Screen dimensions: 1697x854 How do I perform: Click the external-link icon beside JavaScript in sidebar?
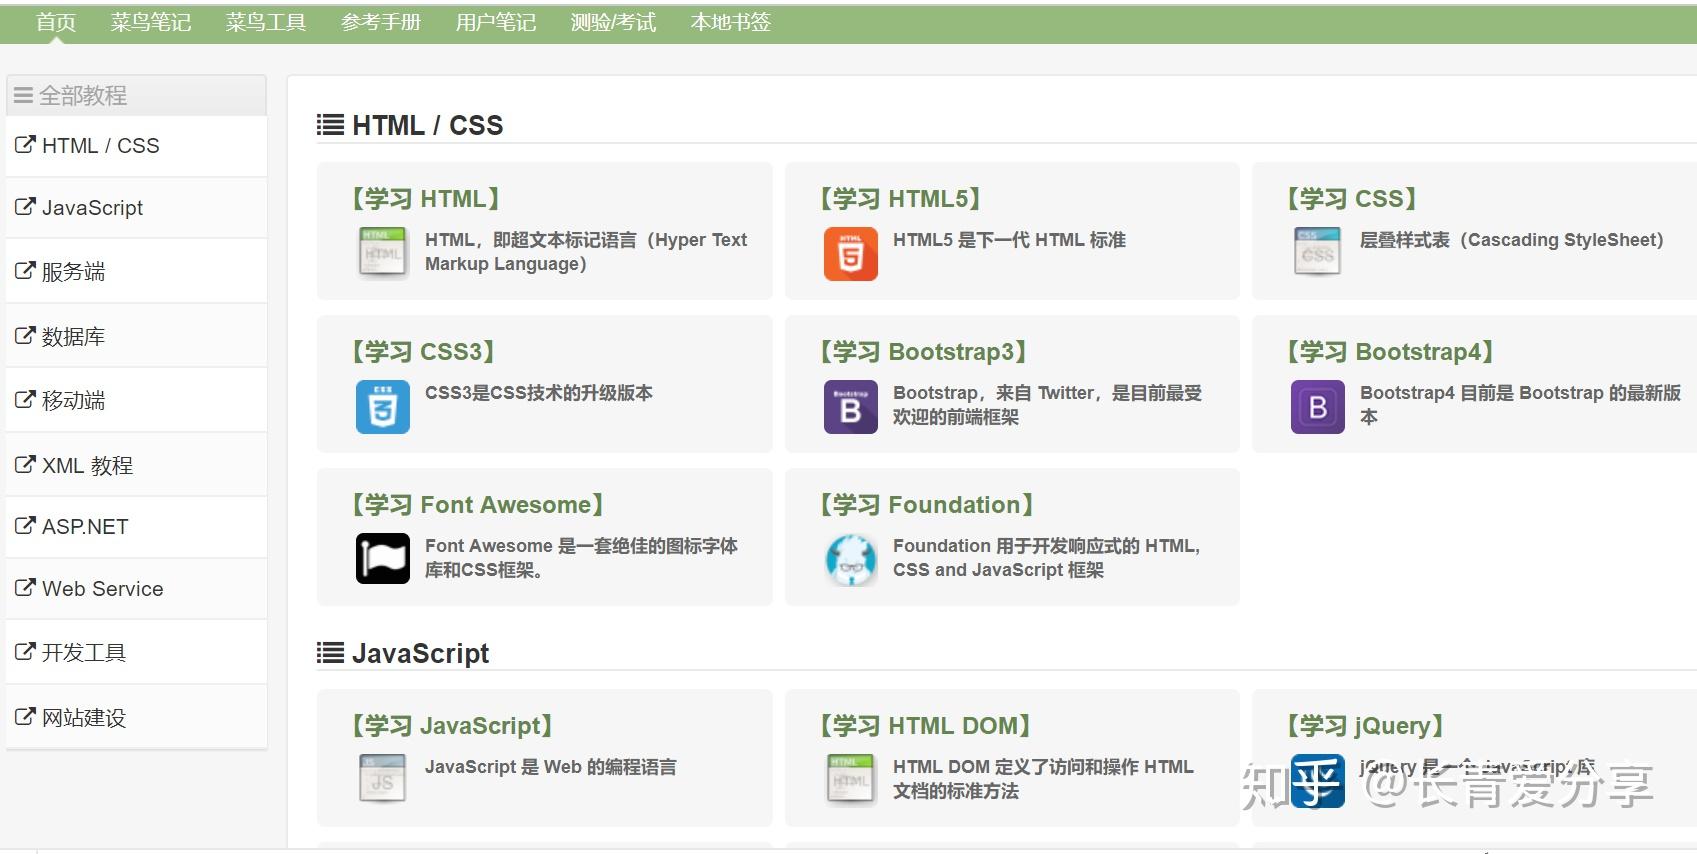point(25,207)
